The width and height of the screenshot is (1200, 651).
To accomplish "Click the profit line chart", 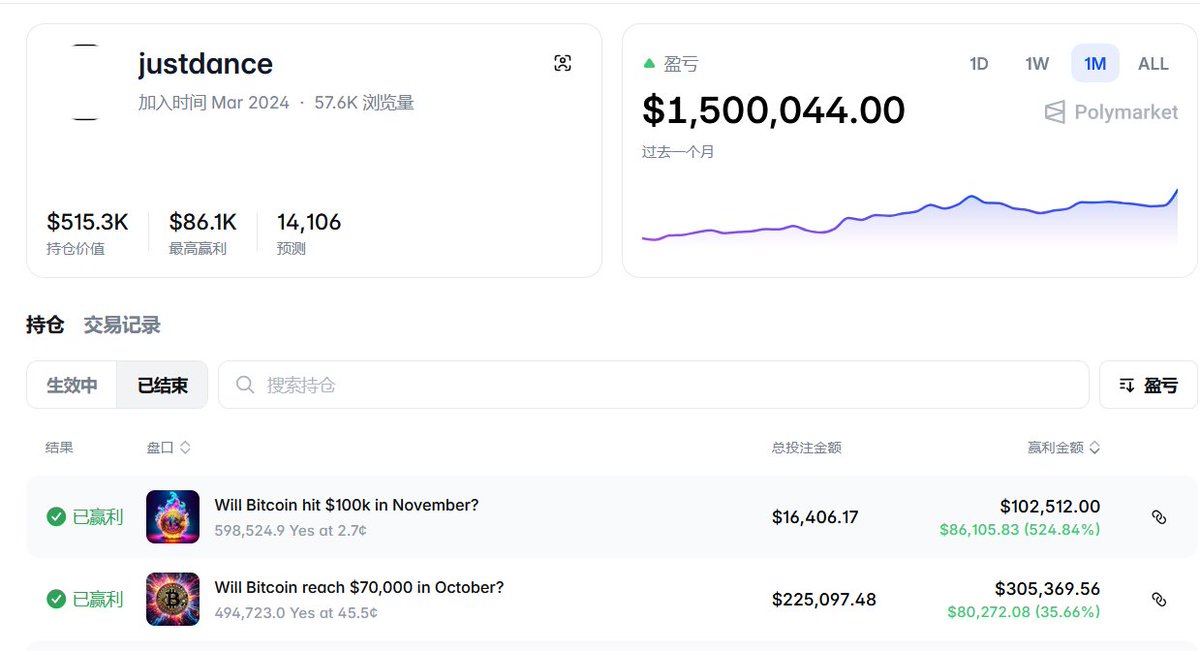I will tap(908, 215).
